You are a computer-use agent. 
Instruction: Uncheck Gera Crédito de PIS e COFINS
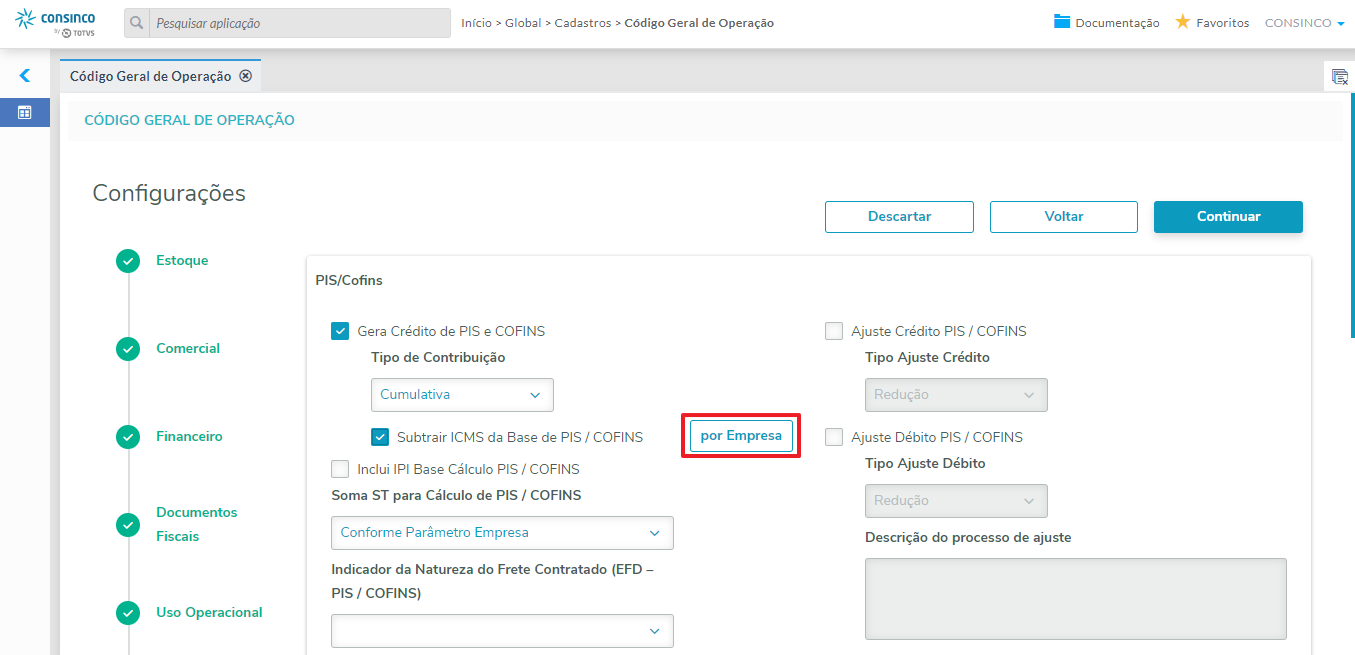pos(340,331)
